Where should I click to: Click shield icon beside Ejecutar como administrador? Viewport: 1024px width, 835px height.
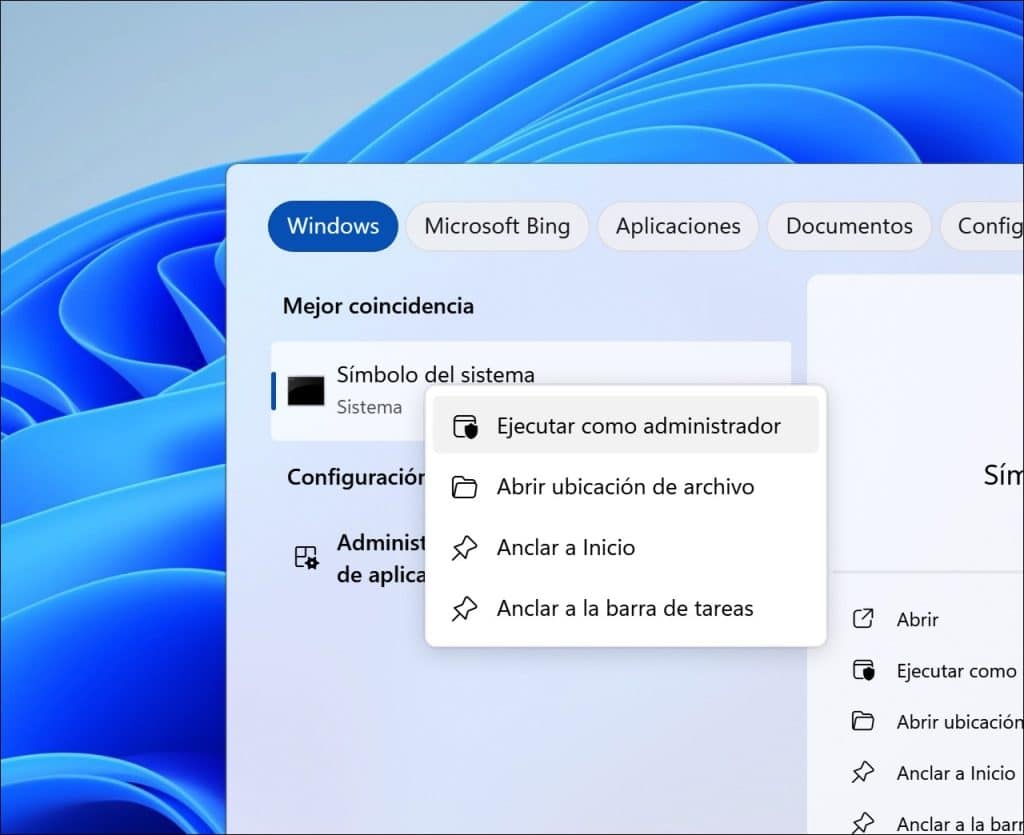click(x=465, y=426)
